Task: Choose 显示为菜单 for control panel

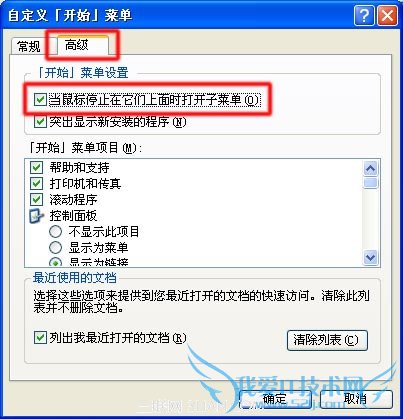Action: point(55,247)
